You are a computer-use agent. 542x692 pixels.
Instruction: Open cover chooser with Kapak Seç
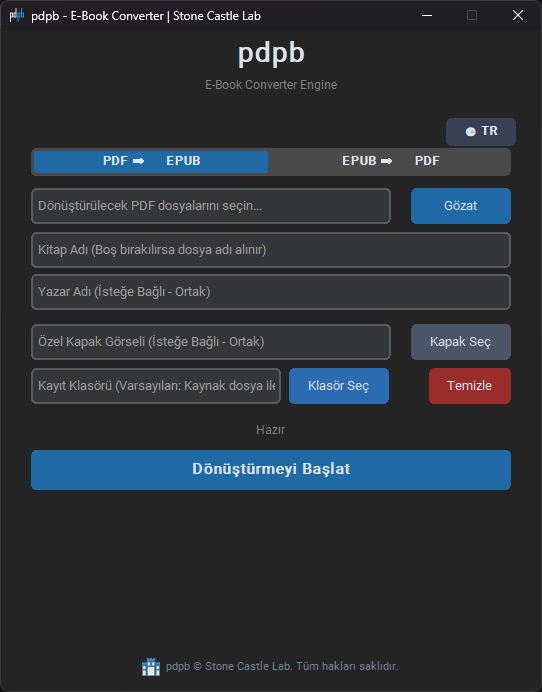coord(461,342)
